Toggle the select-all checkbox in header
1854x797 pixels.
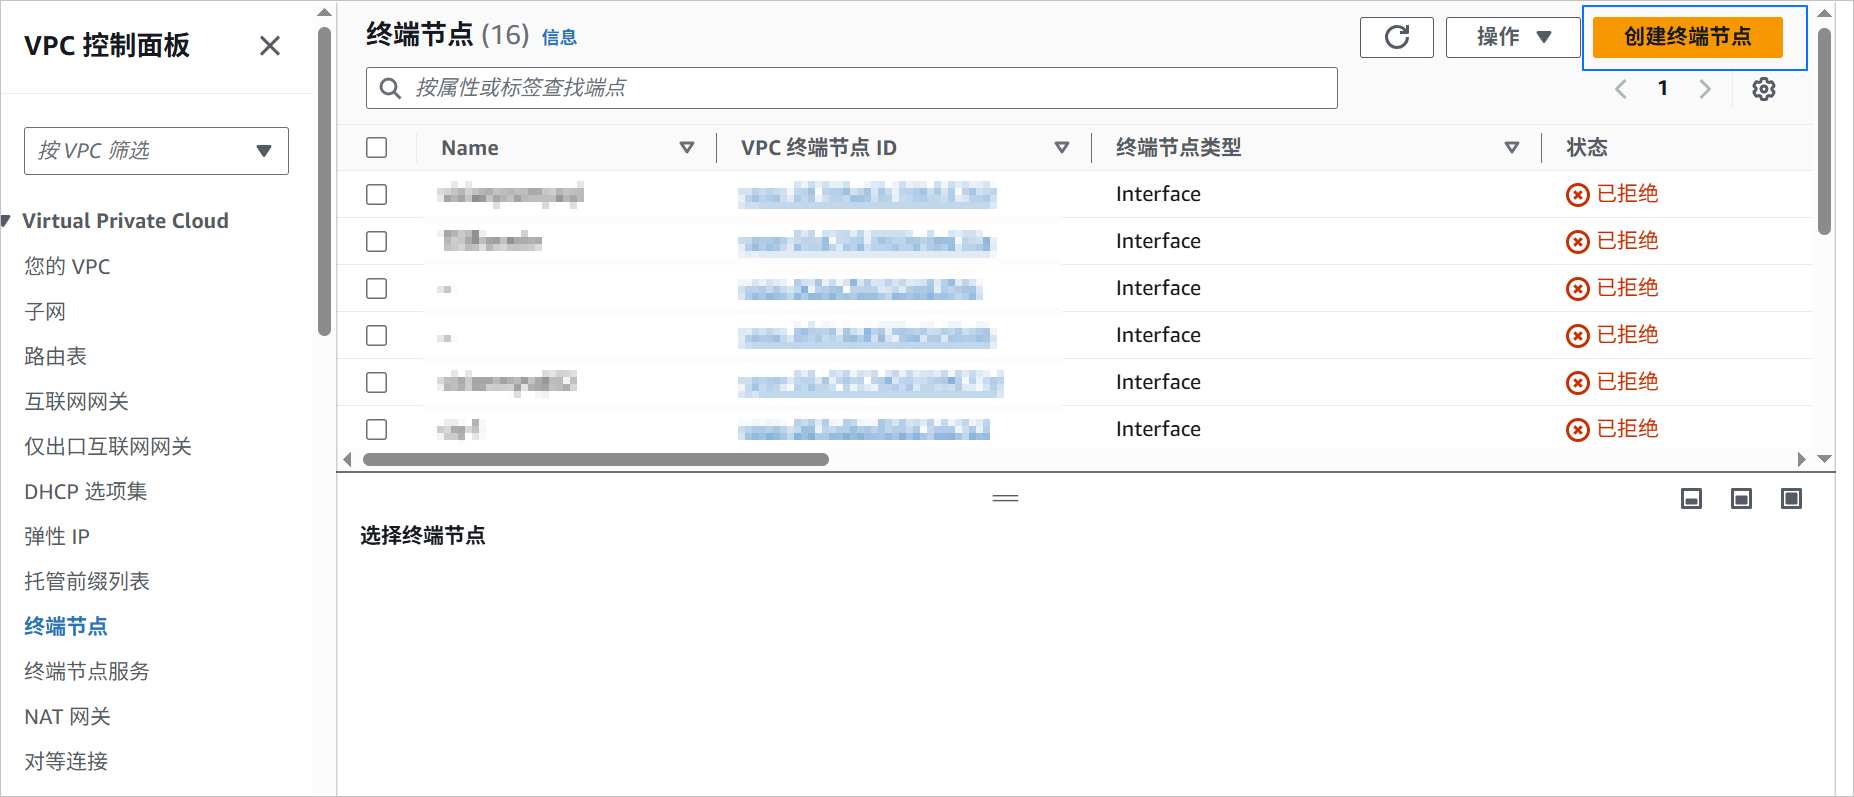pyautogui.click(x=377, y=148)
